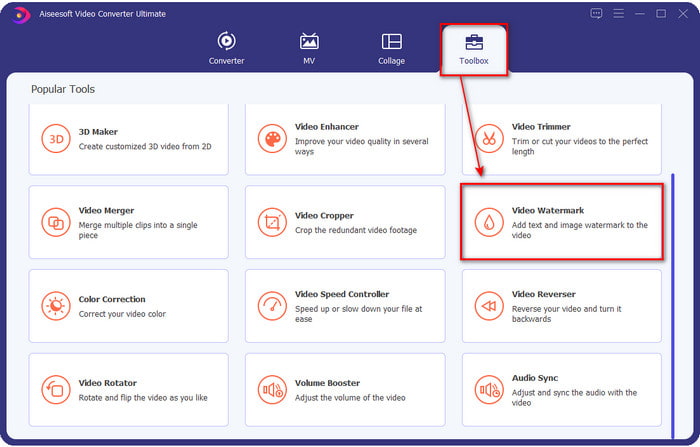Open the feedback chat icon
The image size is (700, 447).
[x=596, y=13]
